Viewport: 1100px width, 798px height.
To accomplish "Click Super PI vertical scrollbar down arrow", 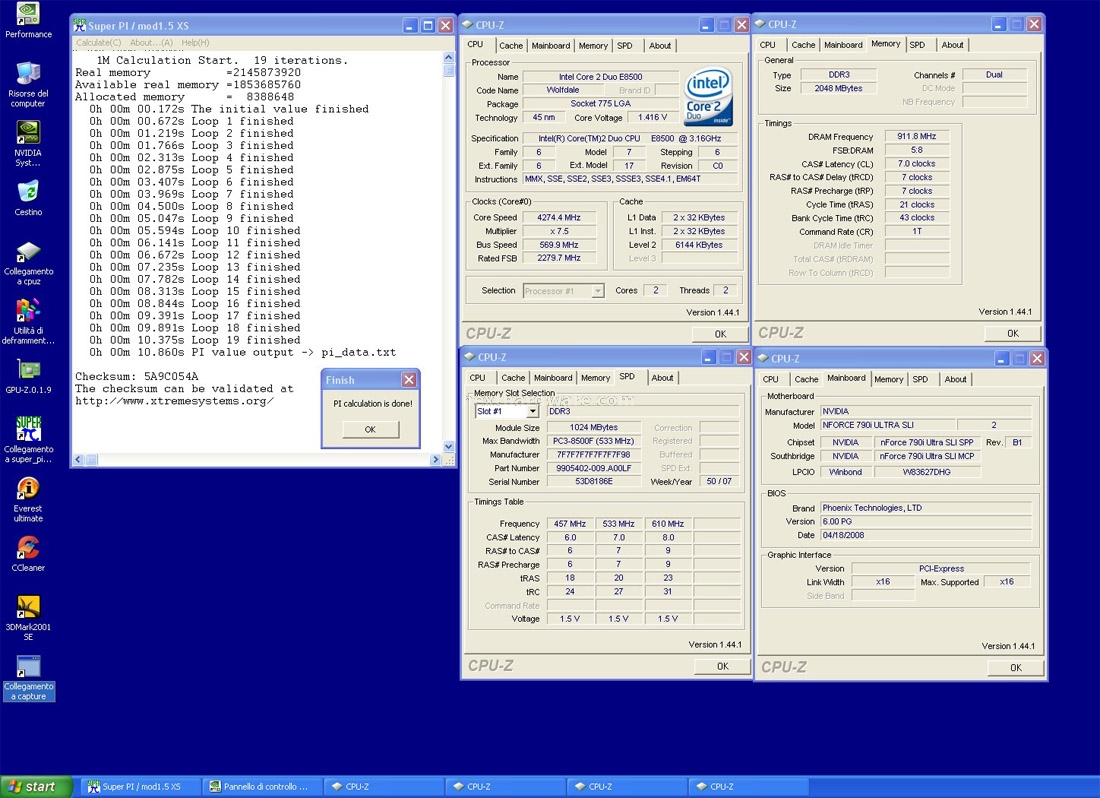I will [x=449, y=447].
